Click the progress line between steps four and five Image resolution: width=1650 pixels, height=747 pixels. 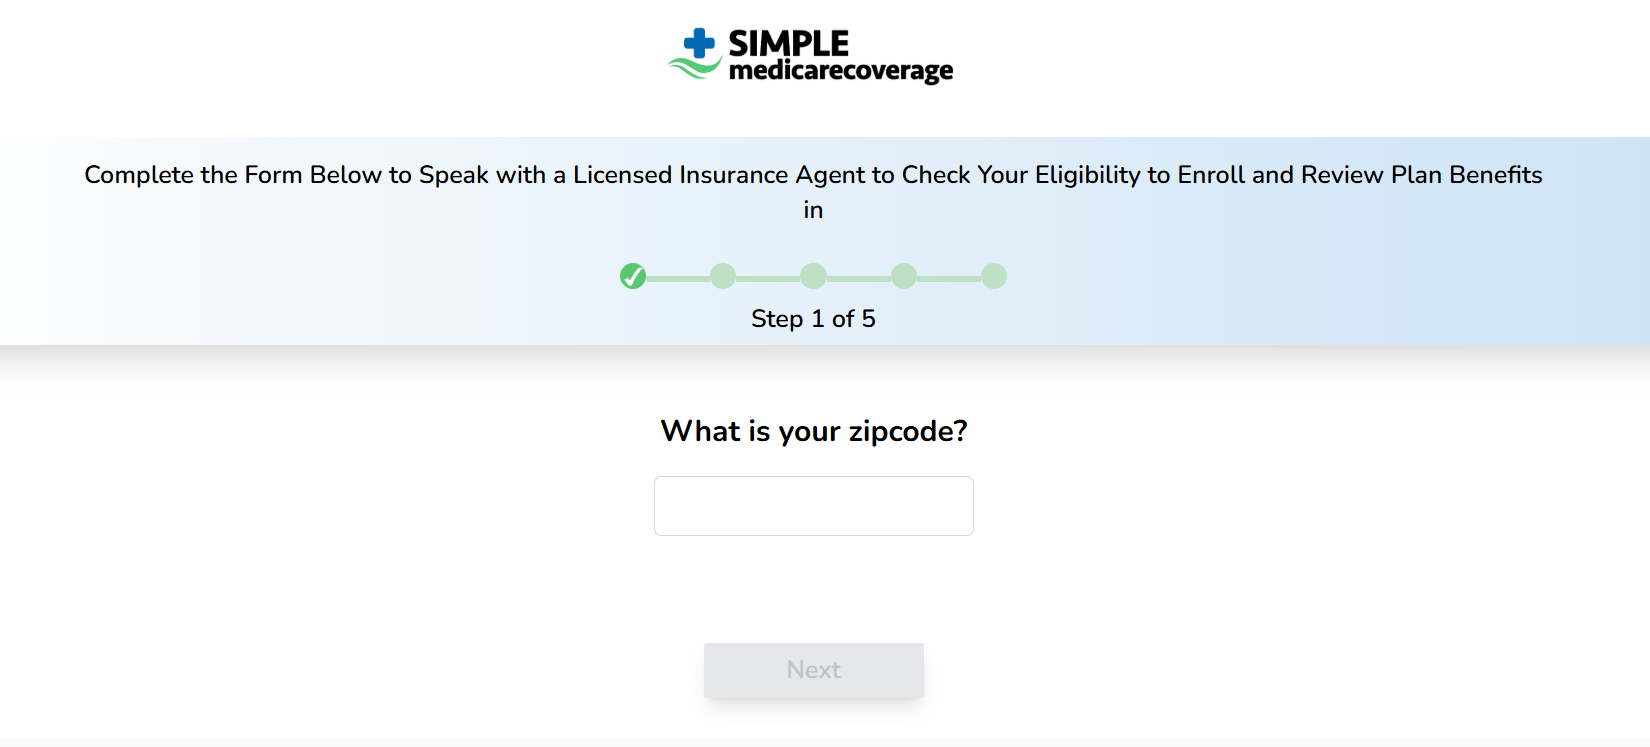coord(949,278)
